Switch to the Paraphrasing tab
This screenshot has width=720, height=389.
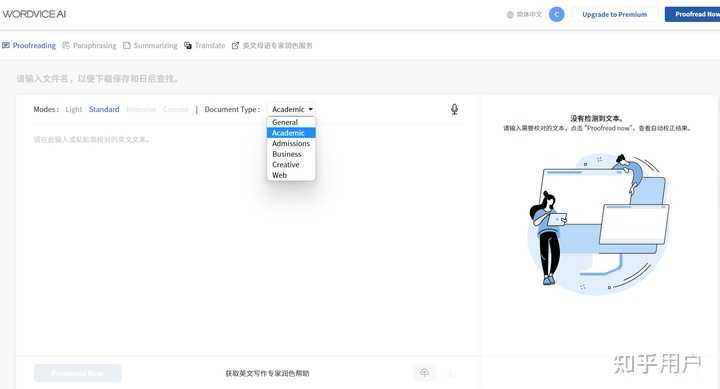point(90,45)
